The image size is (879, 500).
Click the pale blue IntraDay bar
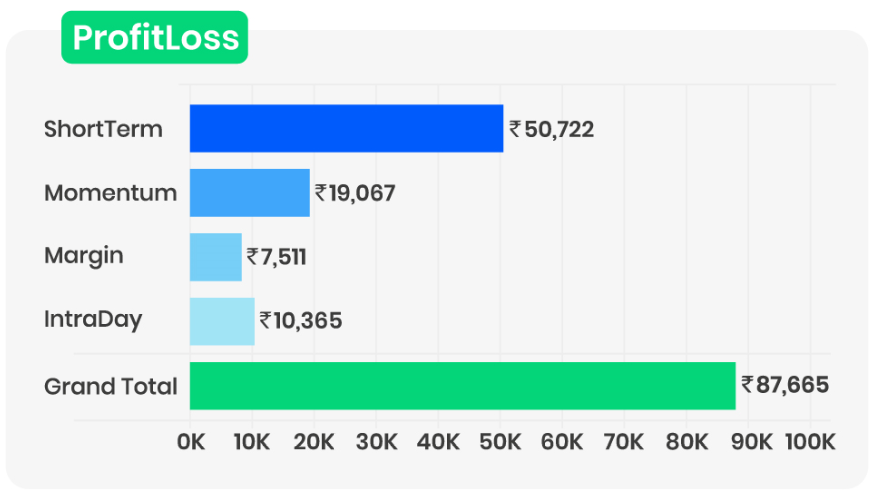tap(222, 321)
